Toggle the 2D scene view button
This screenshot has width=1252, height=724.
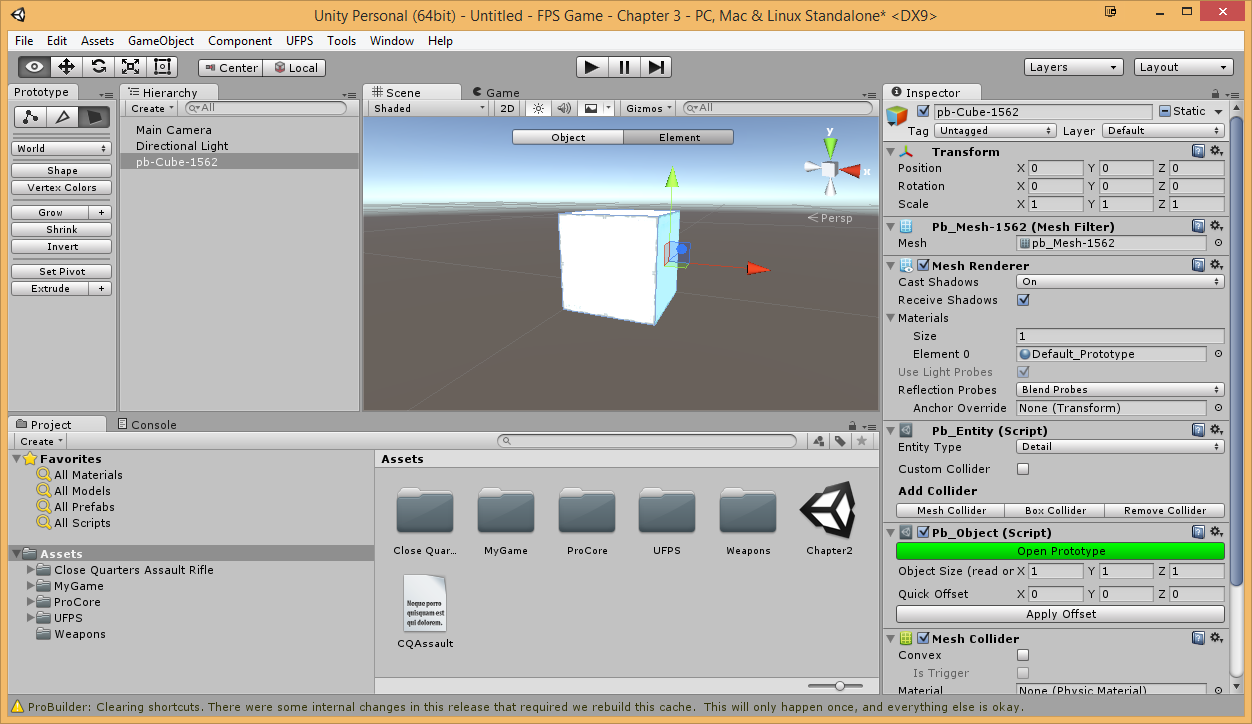tap(508, 108)
